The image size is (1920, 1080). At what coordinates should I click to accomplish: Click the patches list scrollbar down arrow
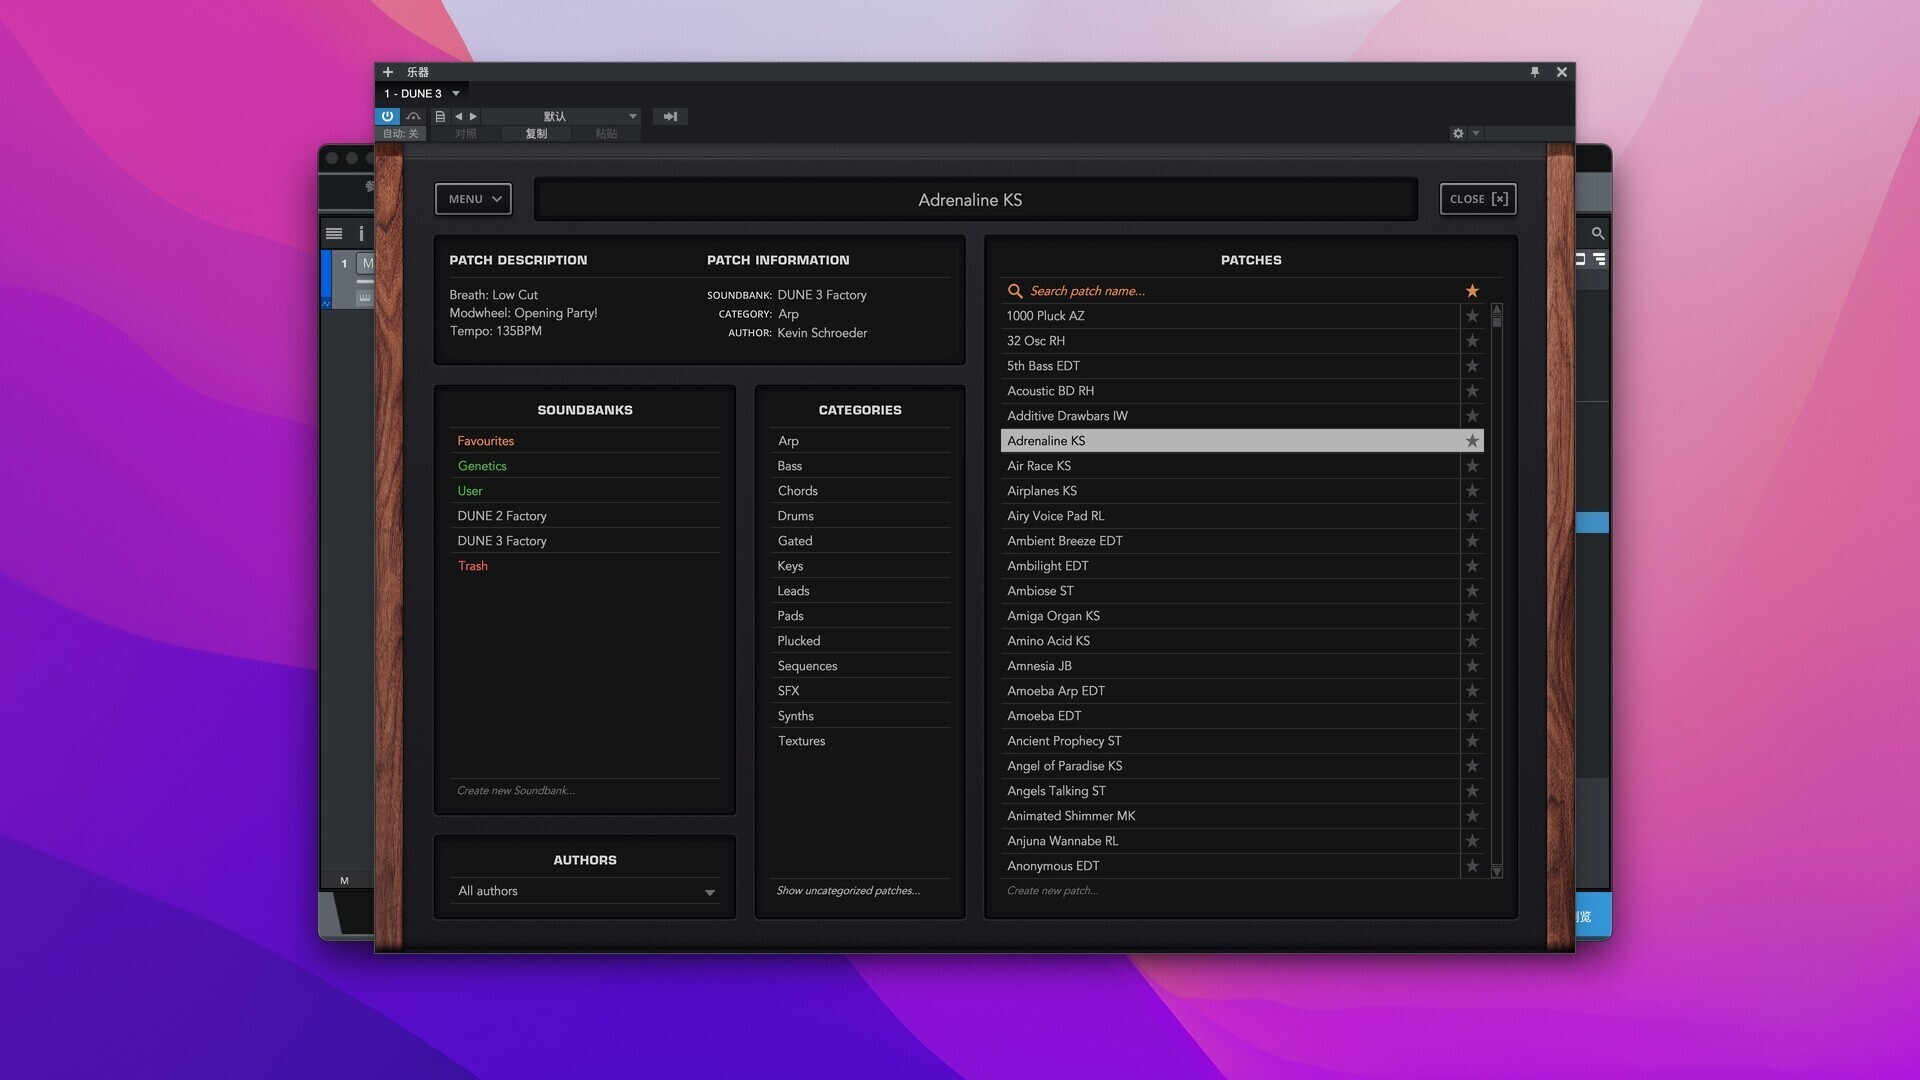click(1497, 872)
